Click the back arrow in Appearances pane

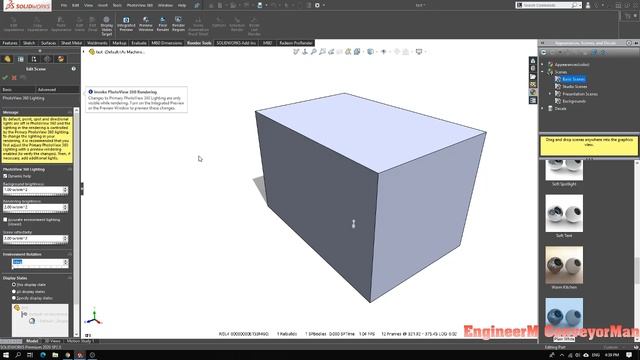tap(544, 52)
